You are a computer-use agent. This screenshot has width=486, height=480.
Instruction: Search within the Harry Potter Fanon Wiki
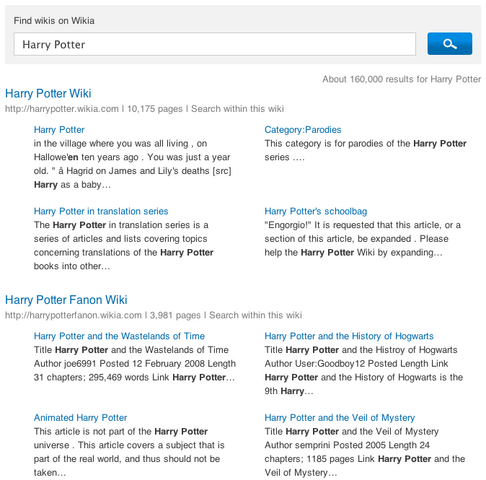(x=255, y=315)
